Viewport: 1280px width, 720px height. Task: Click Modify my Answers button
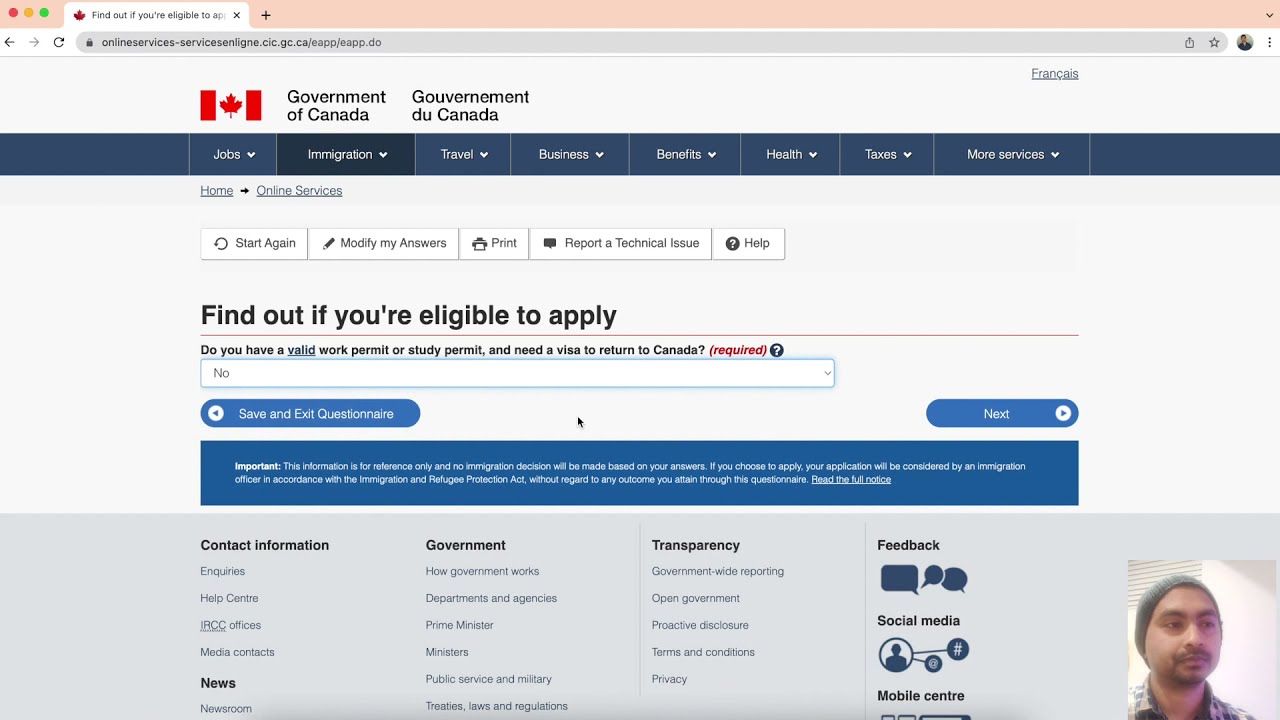[384, 243]
